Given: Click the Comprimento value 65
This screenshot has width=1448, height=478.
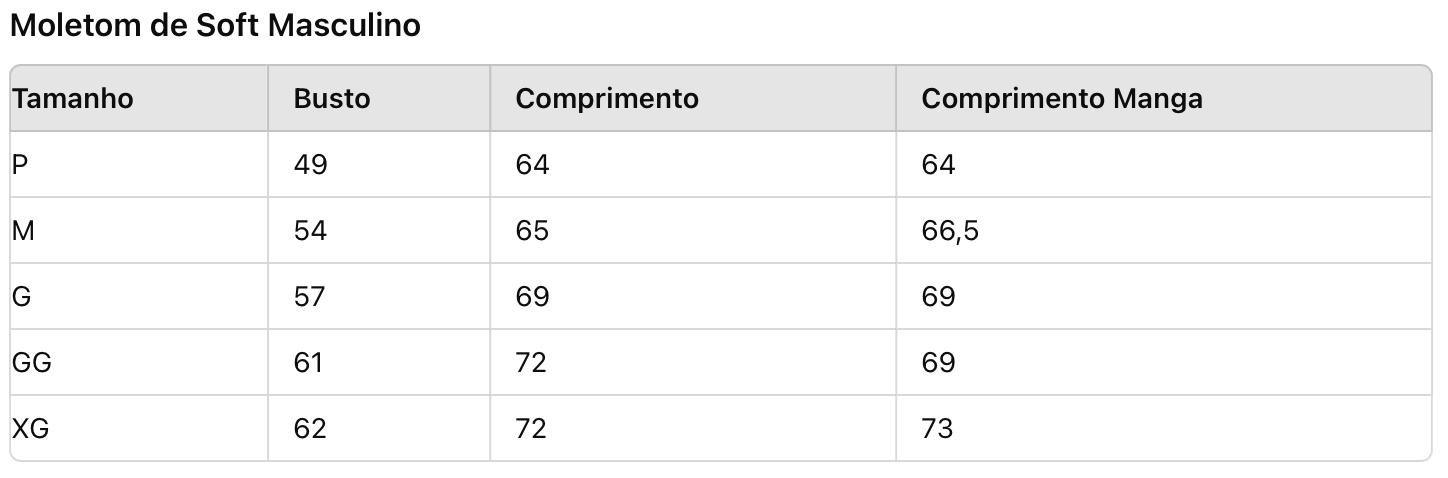Looking at the screenshot, I should (533, 231).
